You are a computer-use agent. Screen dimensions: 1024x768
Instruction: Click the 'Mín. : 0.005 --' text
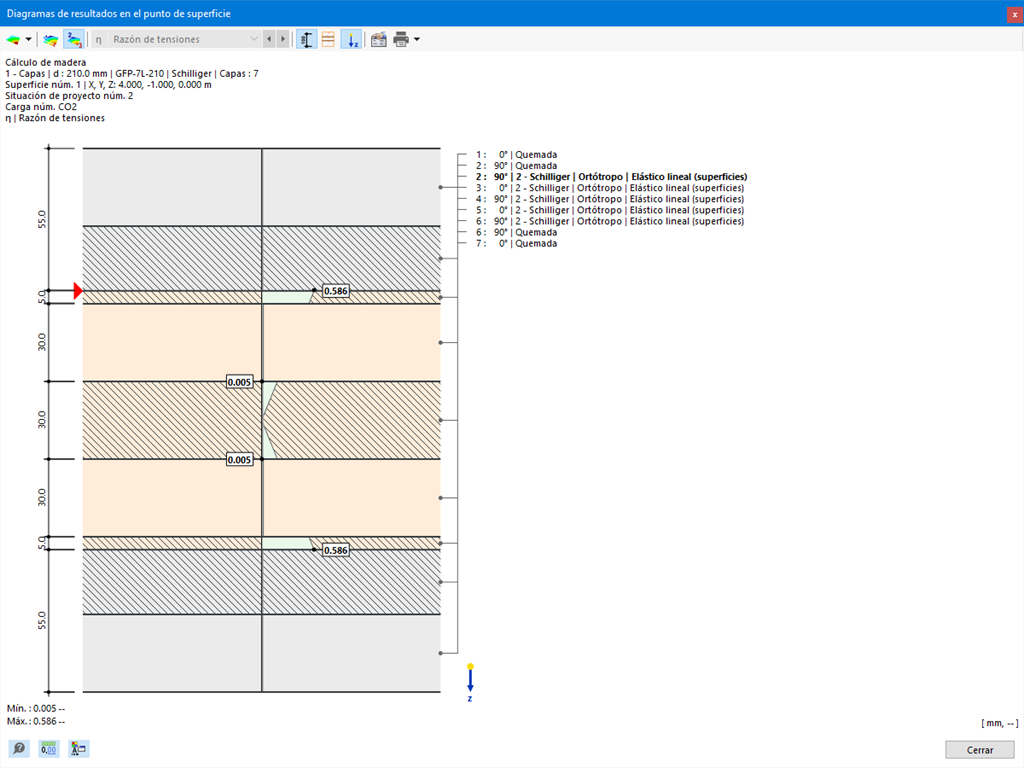coord(36,709)
